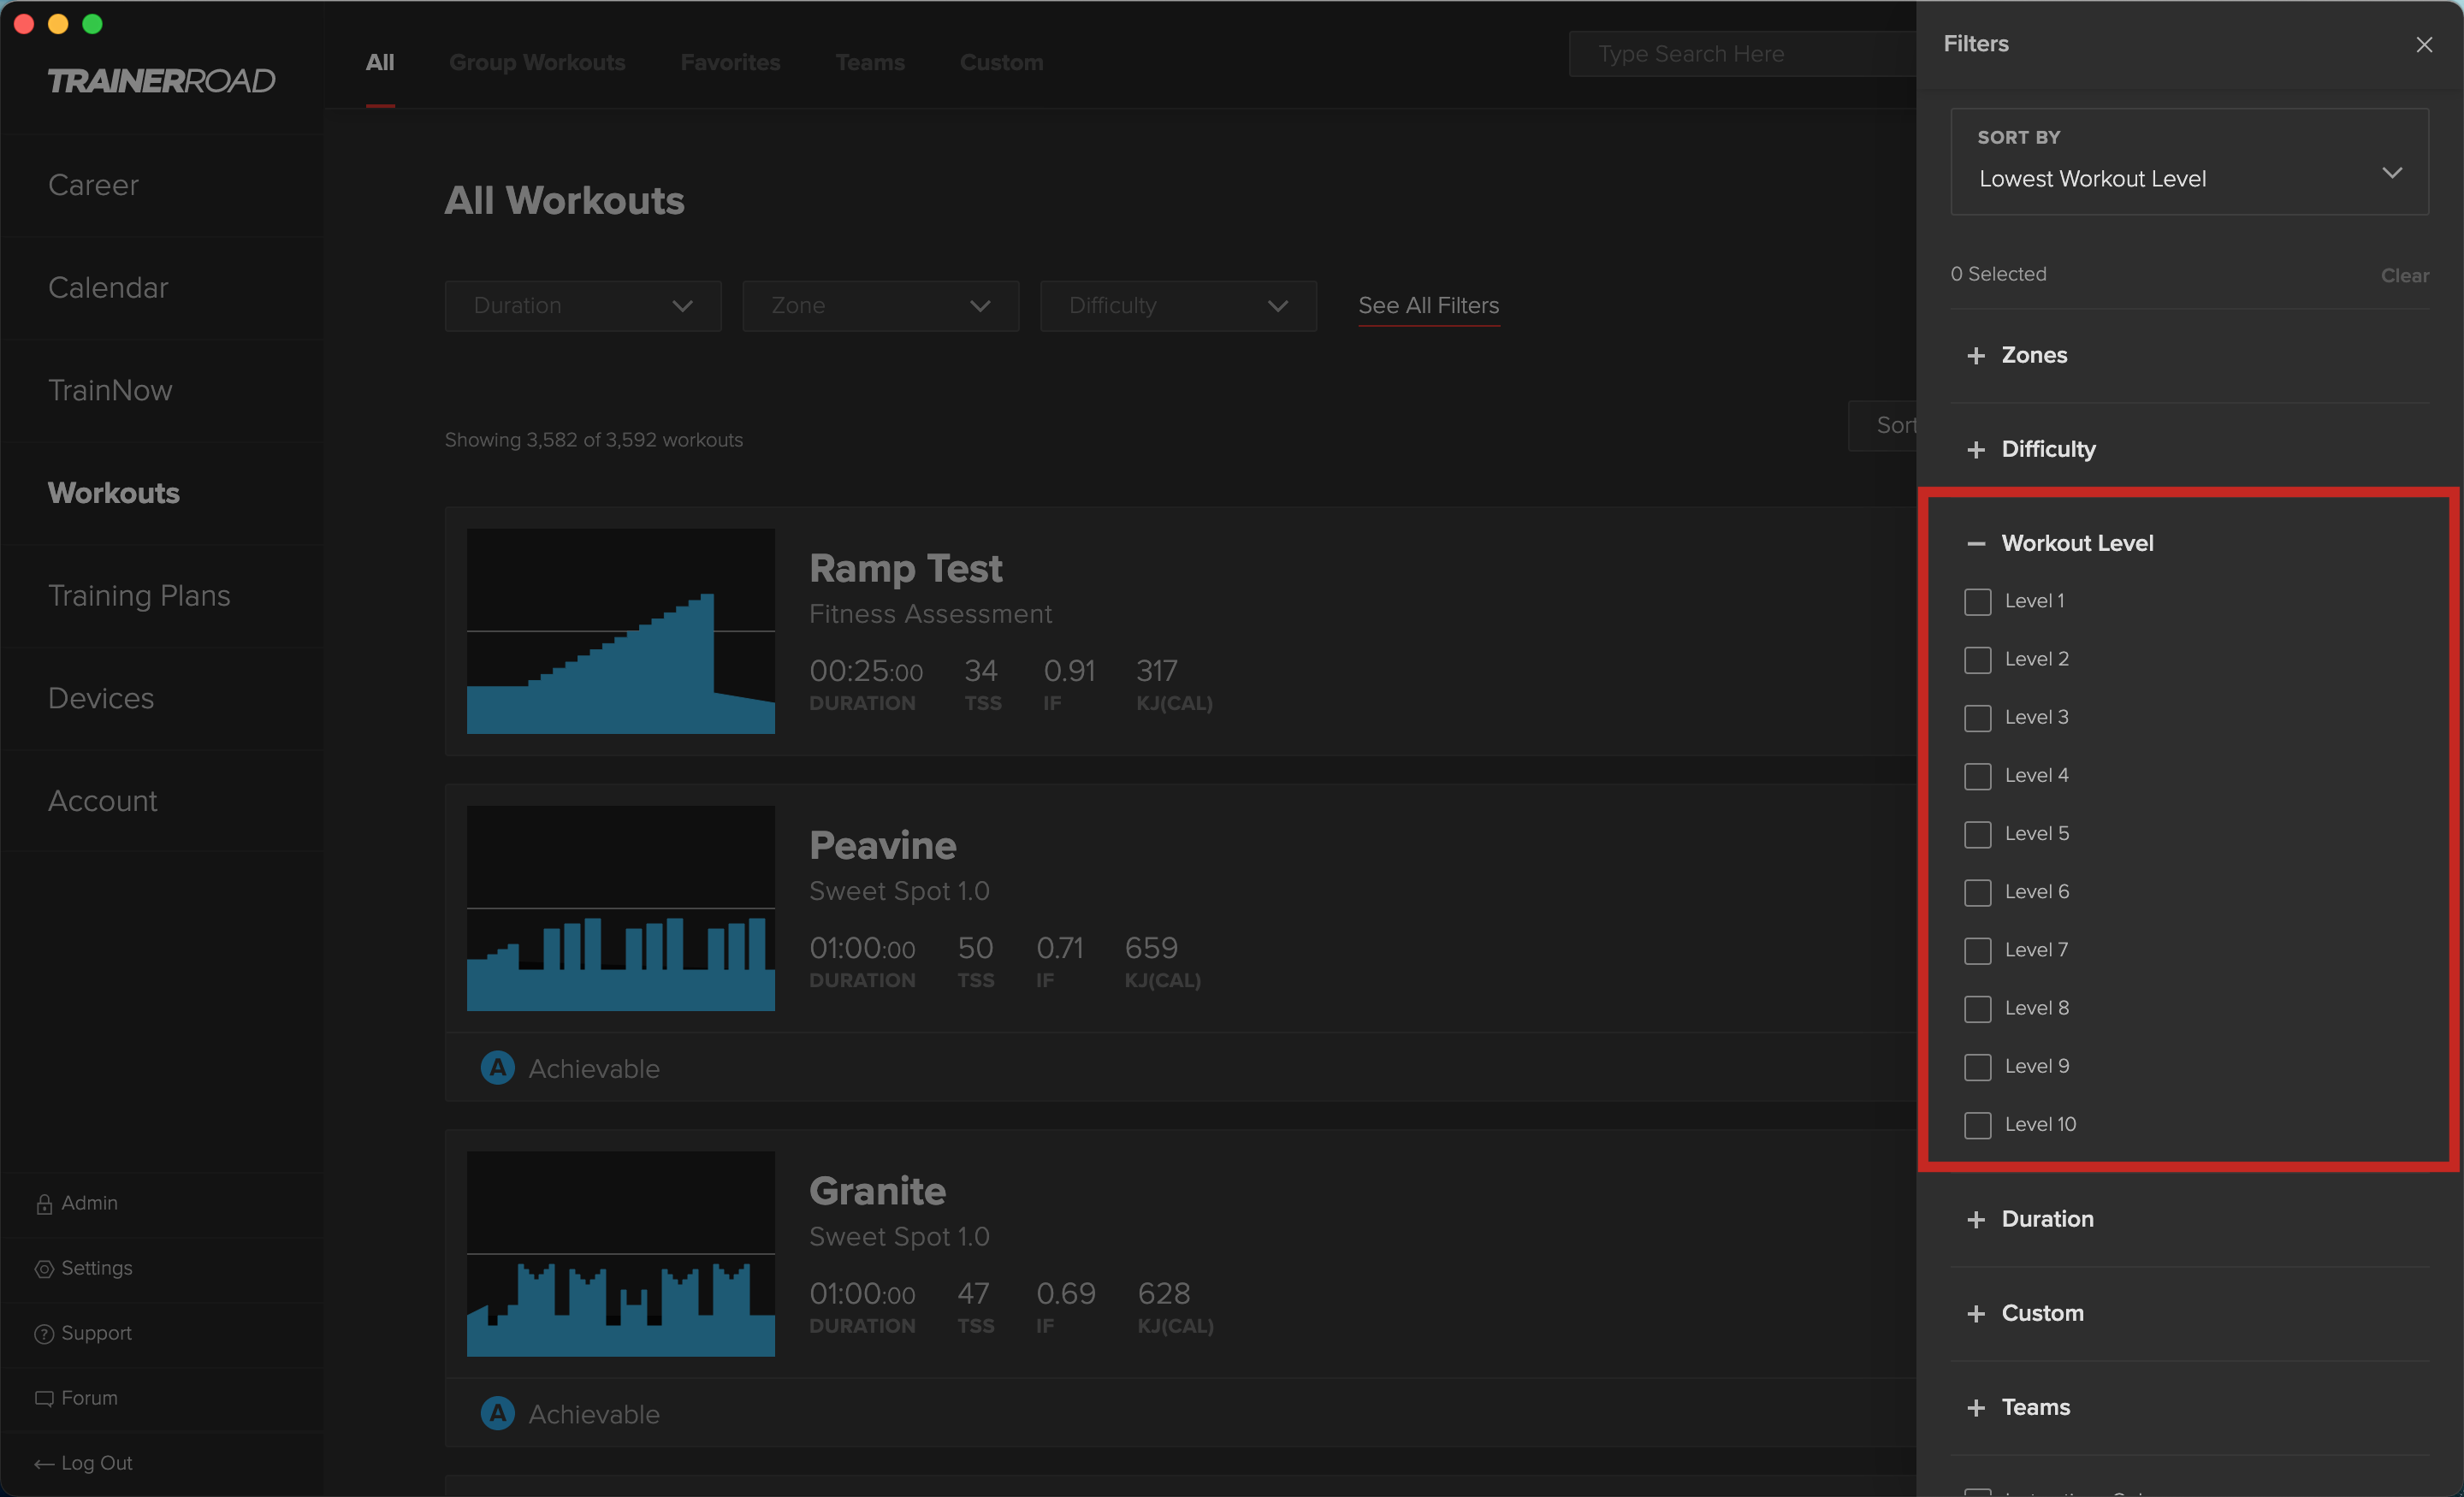Focus the Type Search Here field
This screenshot has width=2464, height=1497.
point(1742,54)
